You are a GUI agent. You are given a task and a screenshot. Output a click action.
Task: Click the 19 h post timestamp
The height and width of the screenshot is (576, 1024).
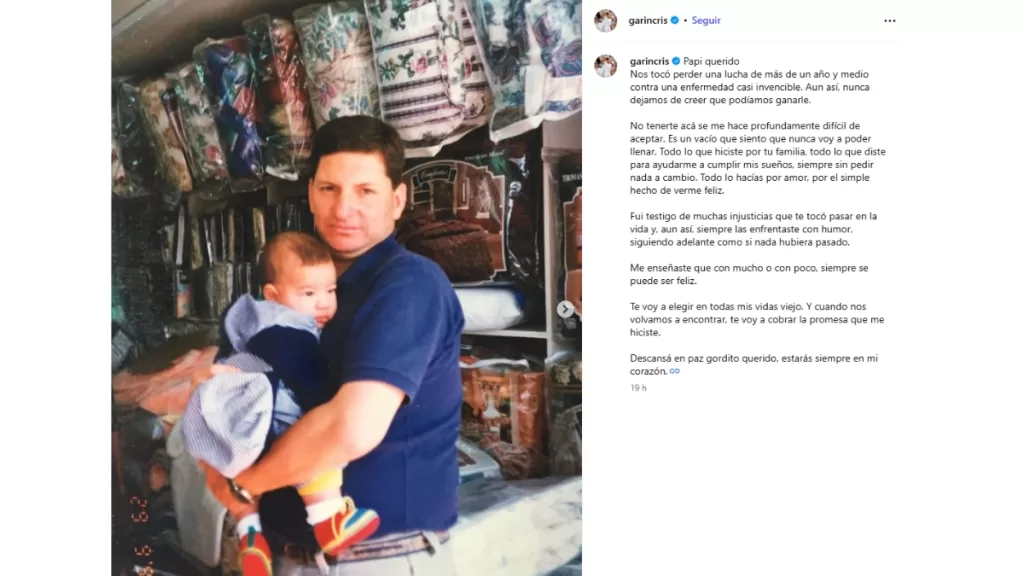click(638, 388)
